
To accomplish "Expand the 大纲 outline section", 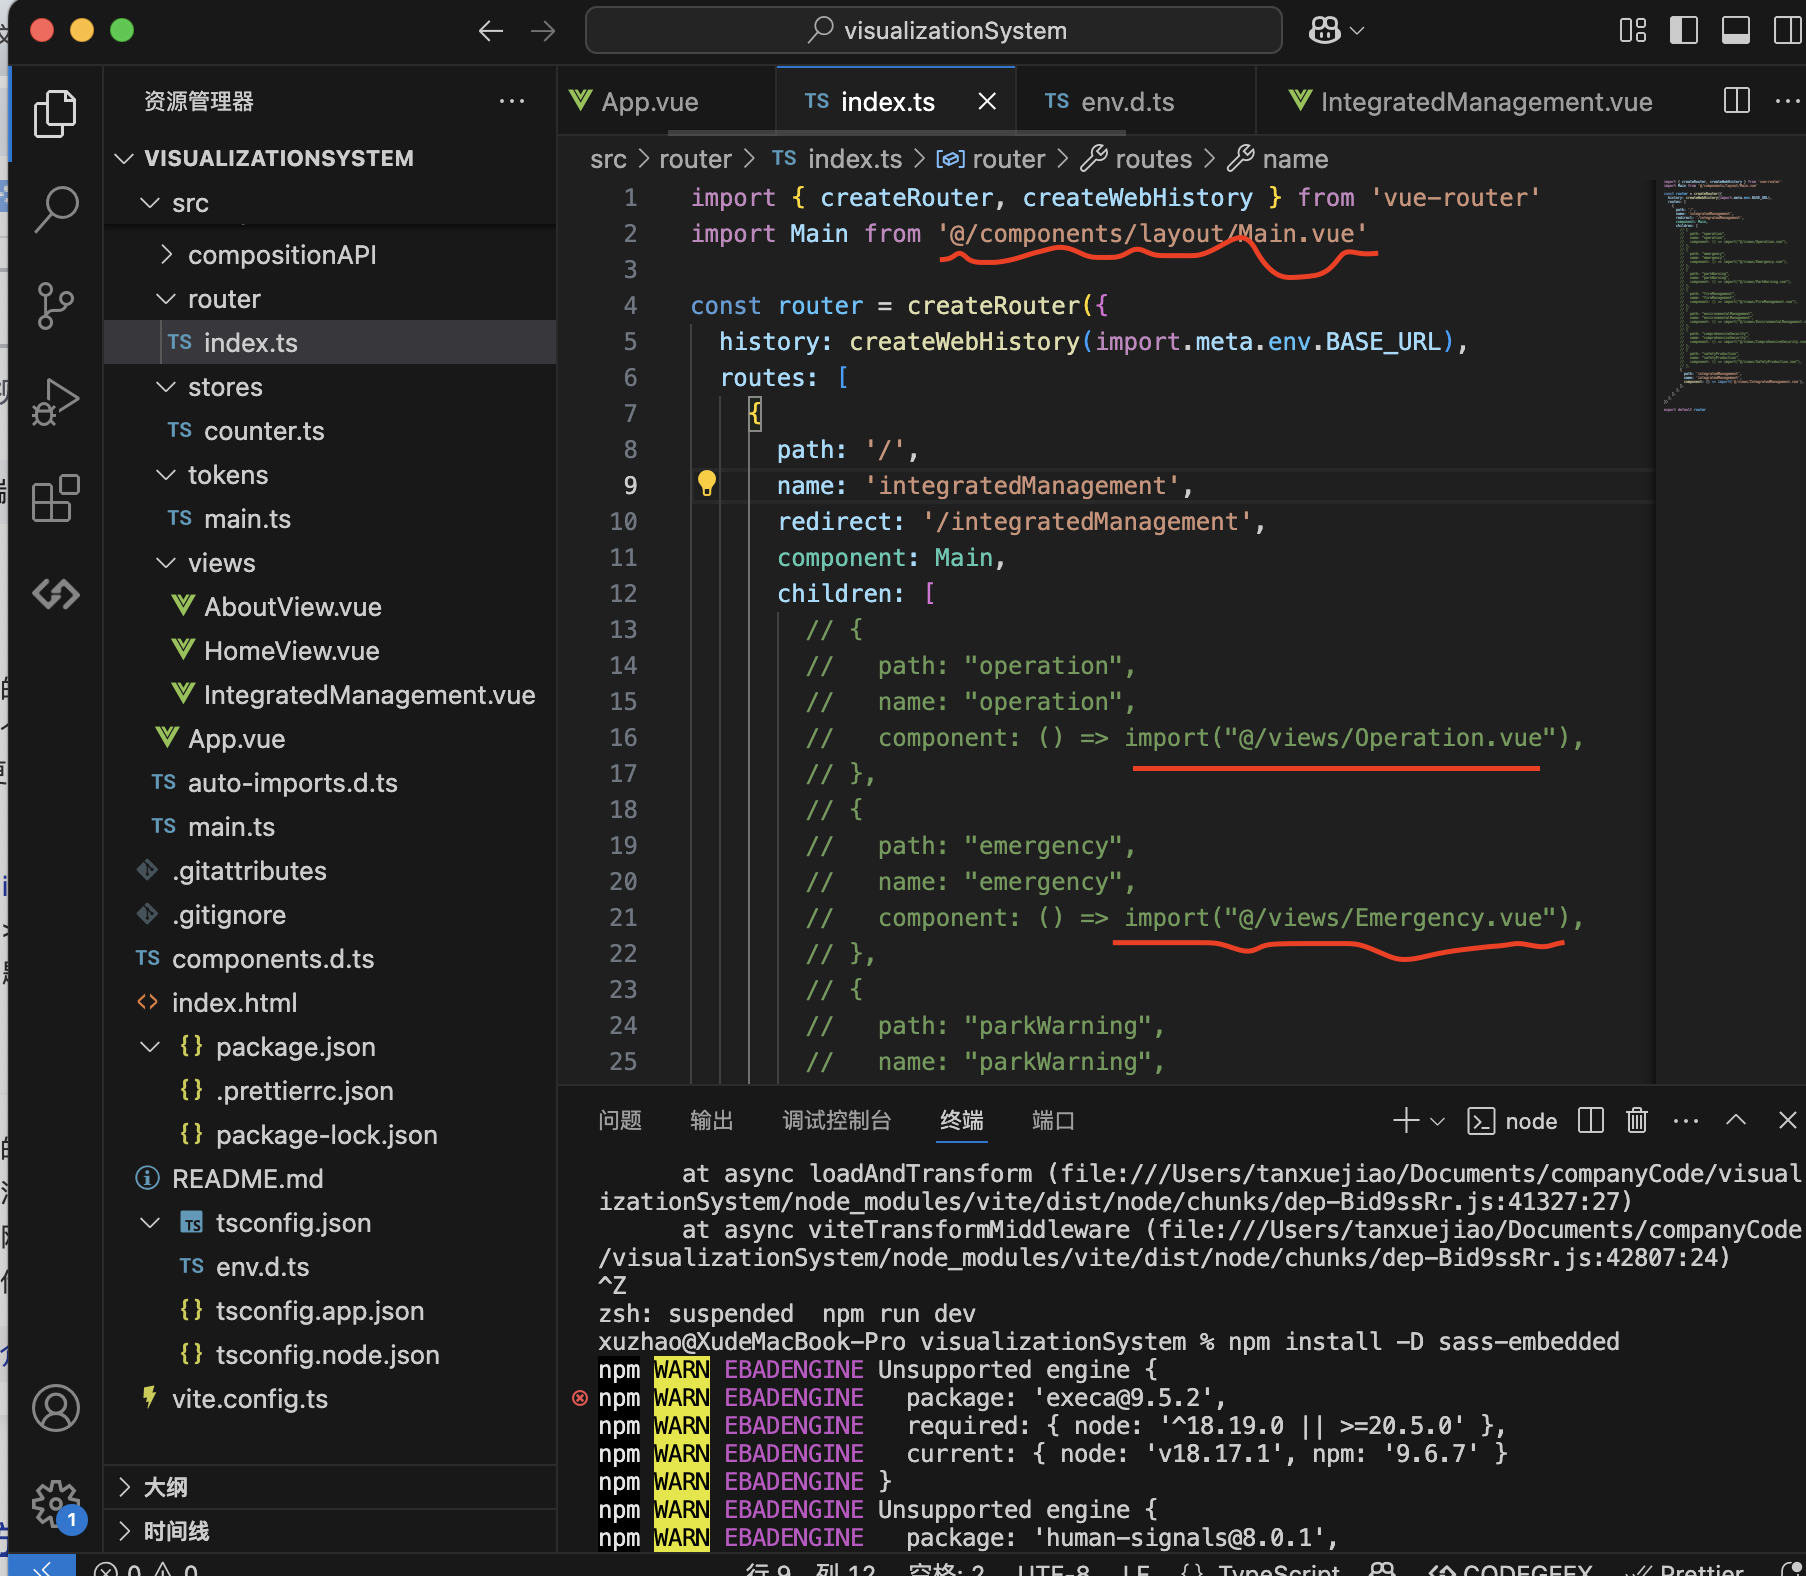I will (165, 1487).
